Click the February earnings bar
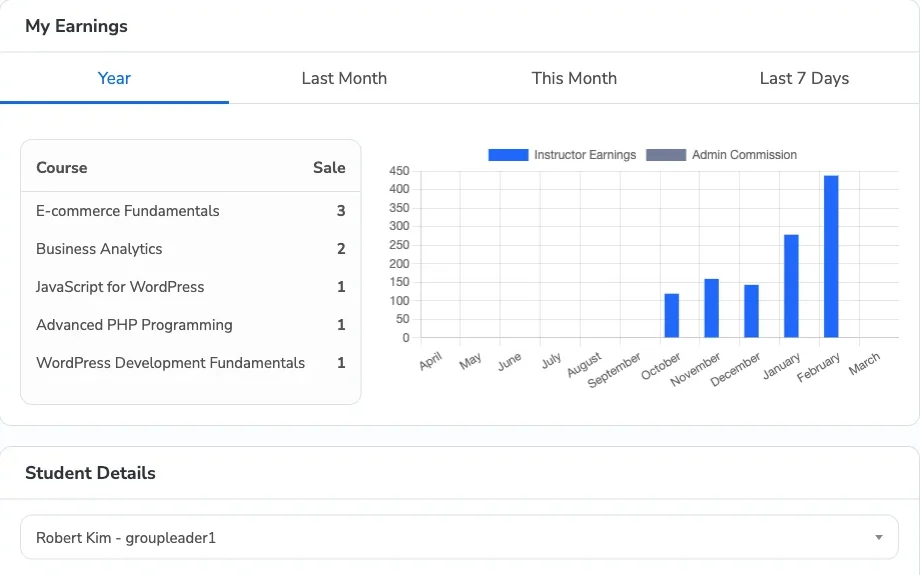This screenshot has width=920, height=575. (831, 256)
